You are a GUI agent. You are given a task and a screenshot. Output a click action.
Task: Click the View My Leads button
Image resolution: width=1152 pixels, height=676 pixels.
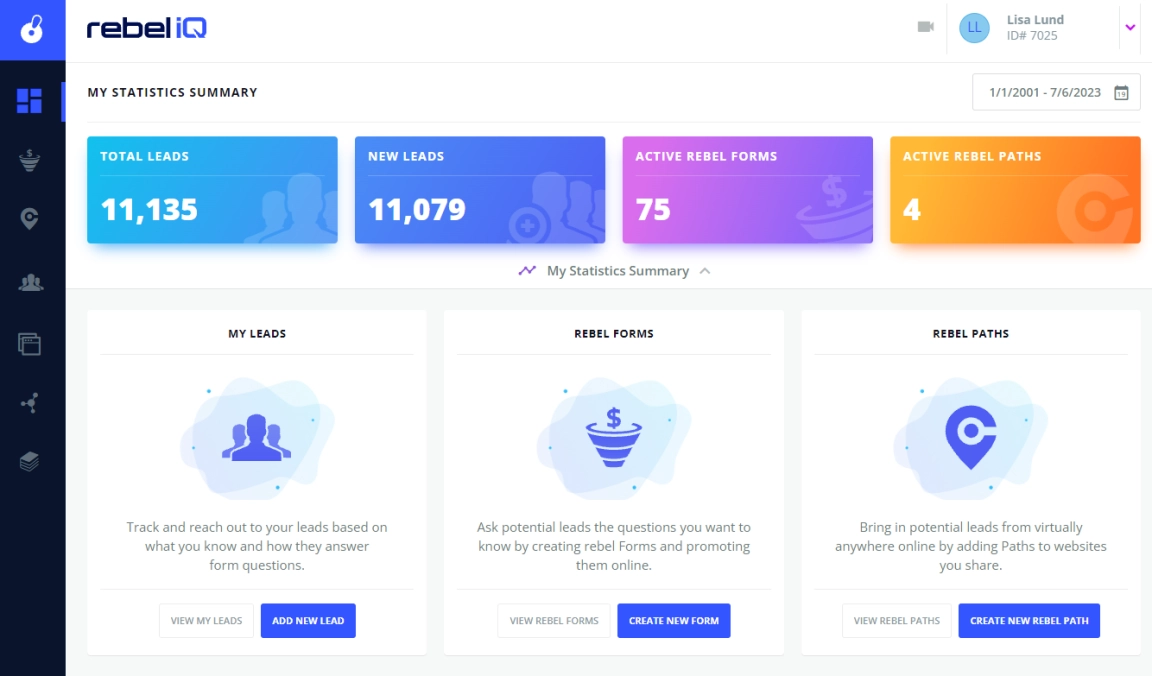point(206,621)
